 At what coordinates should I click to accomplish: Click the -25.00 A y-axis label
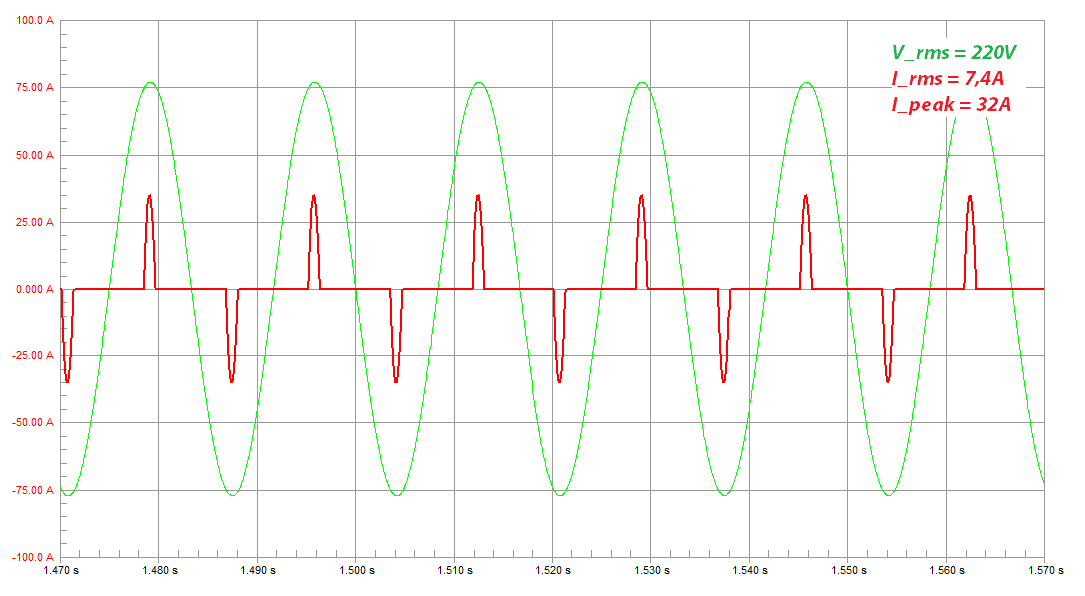point(31,356)
